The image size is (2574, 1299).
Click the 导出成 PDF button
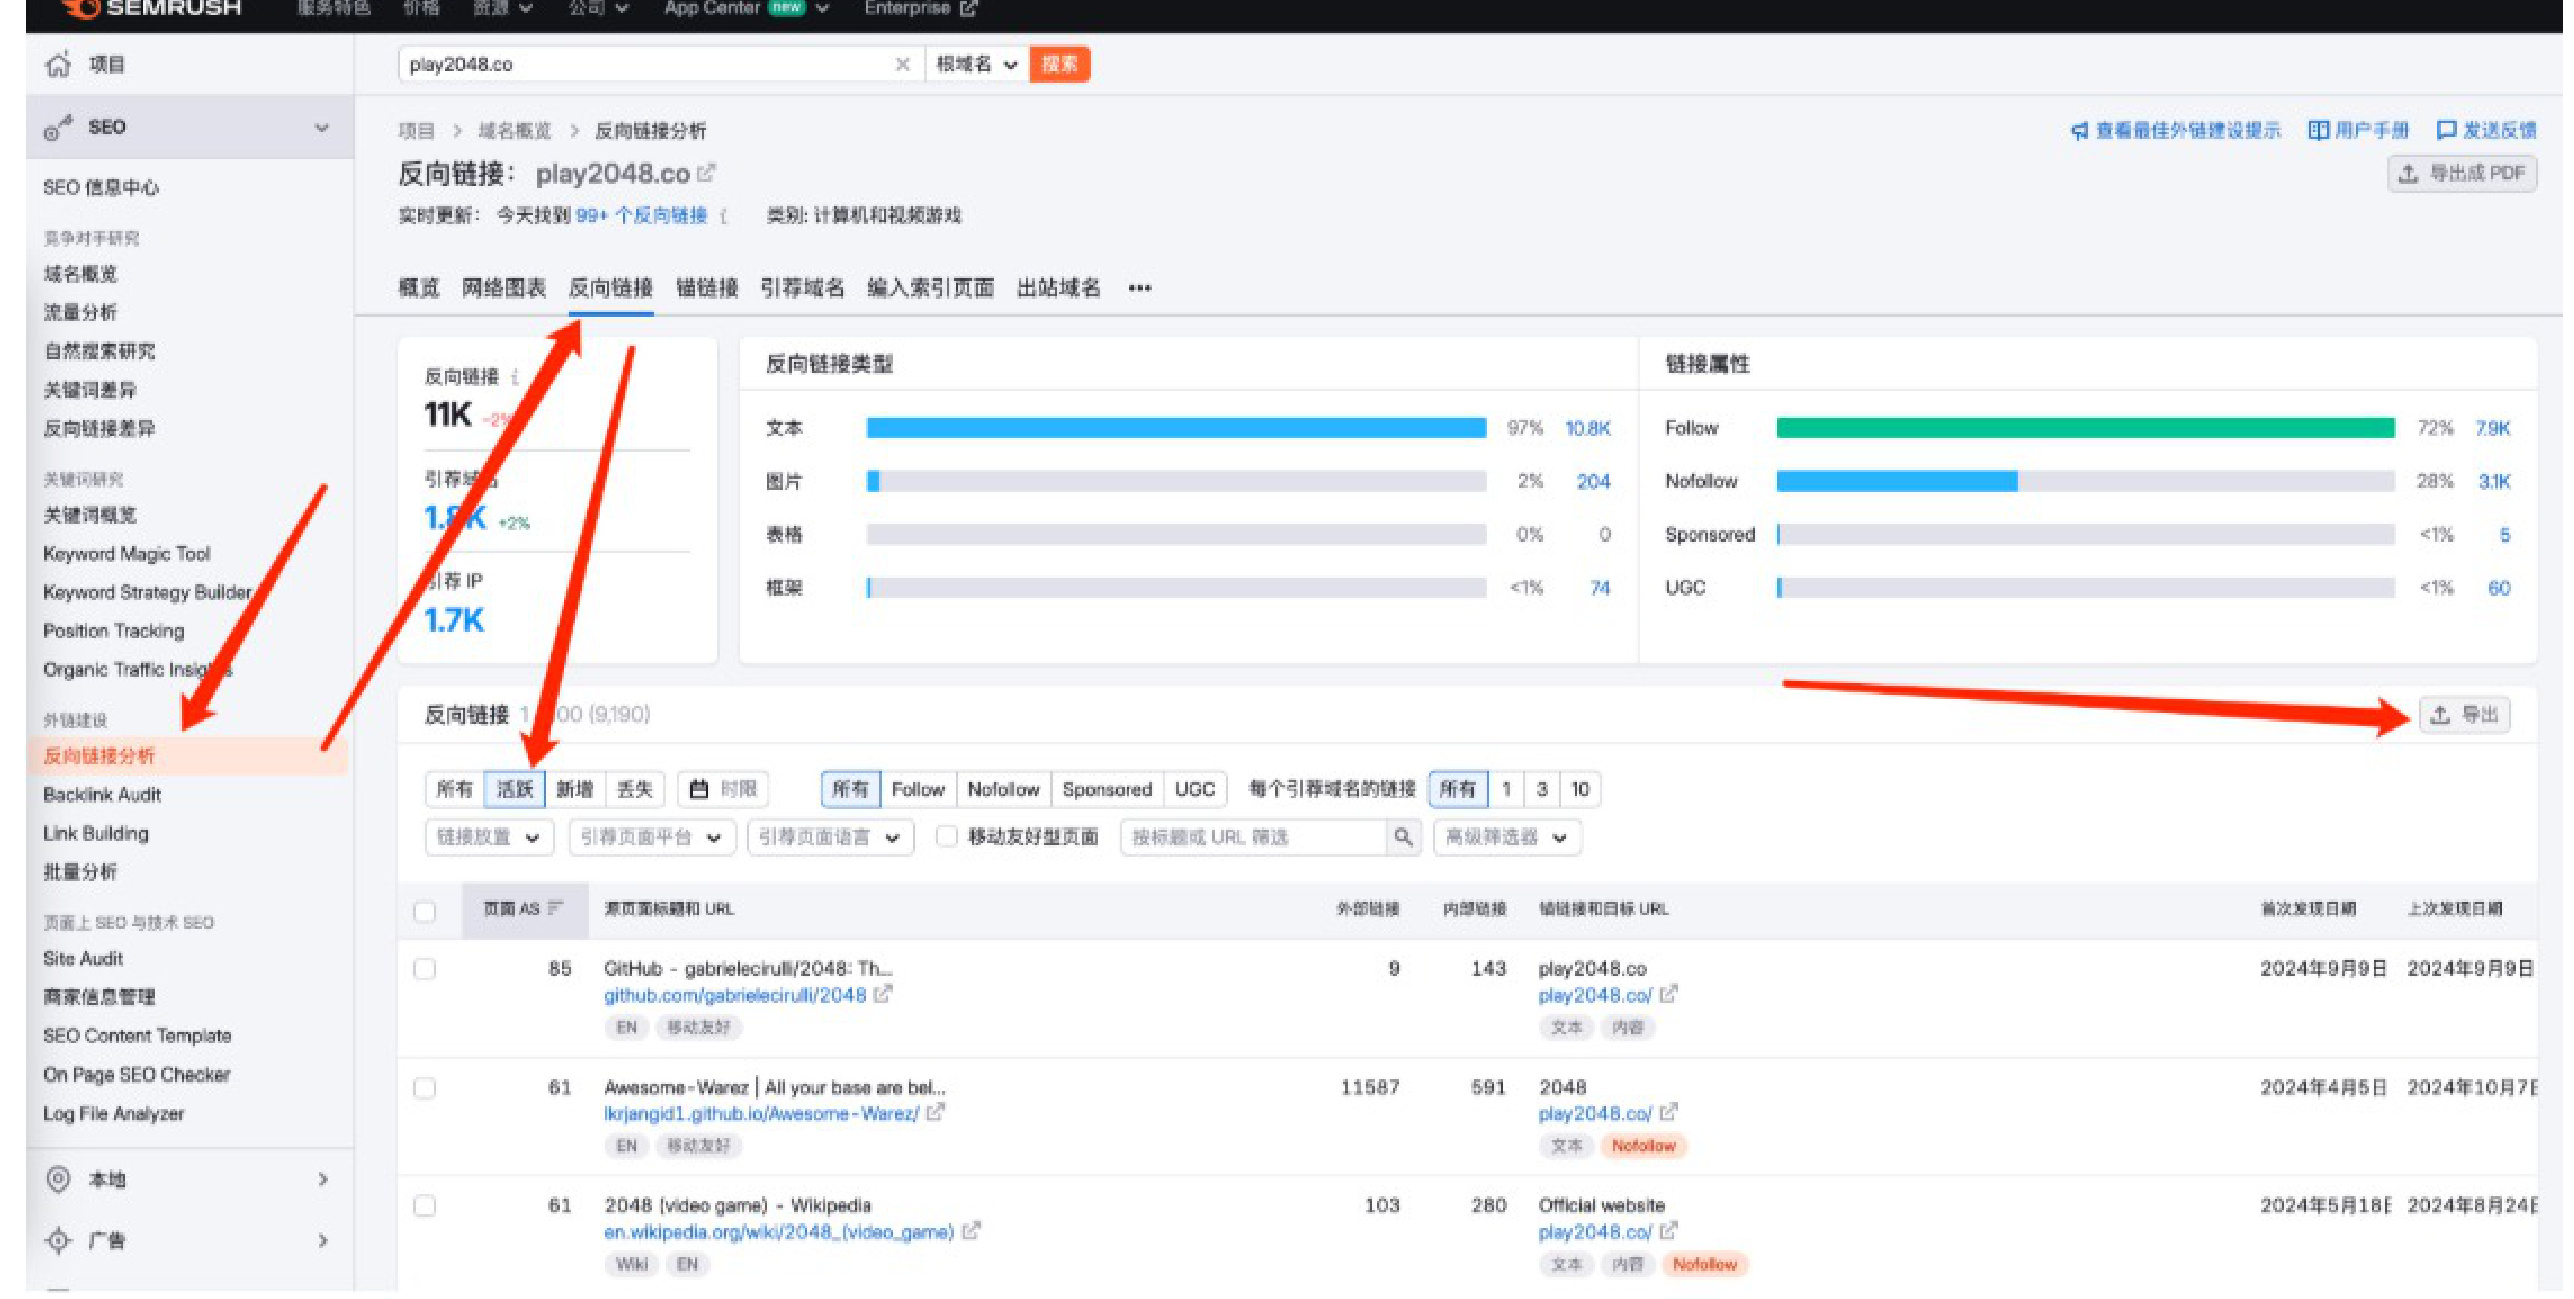(2462, 174)
